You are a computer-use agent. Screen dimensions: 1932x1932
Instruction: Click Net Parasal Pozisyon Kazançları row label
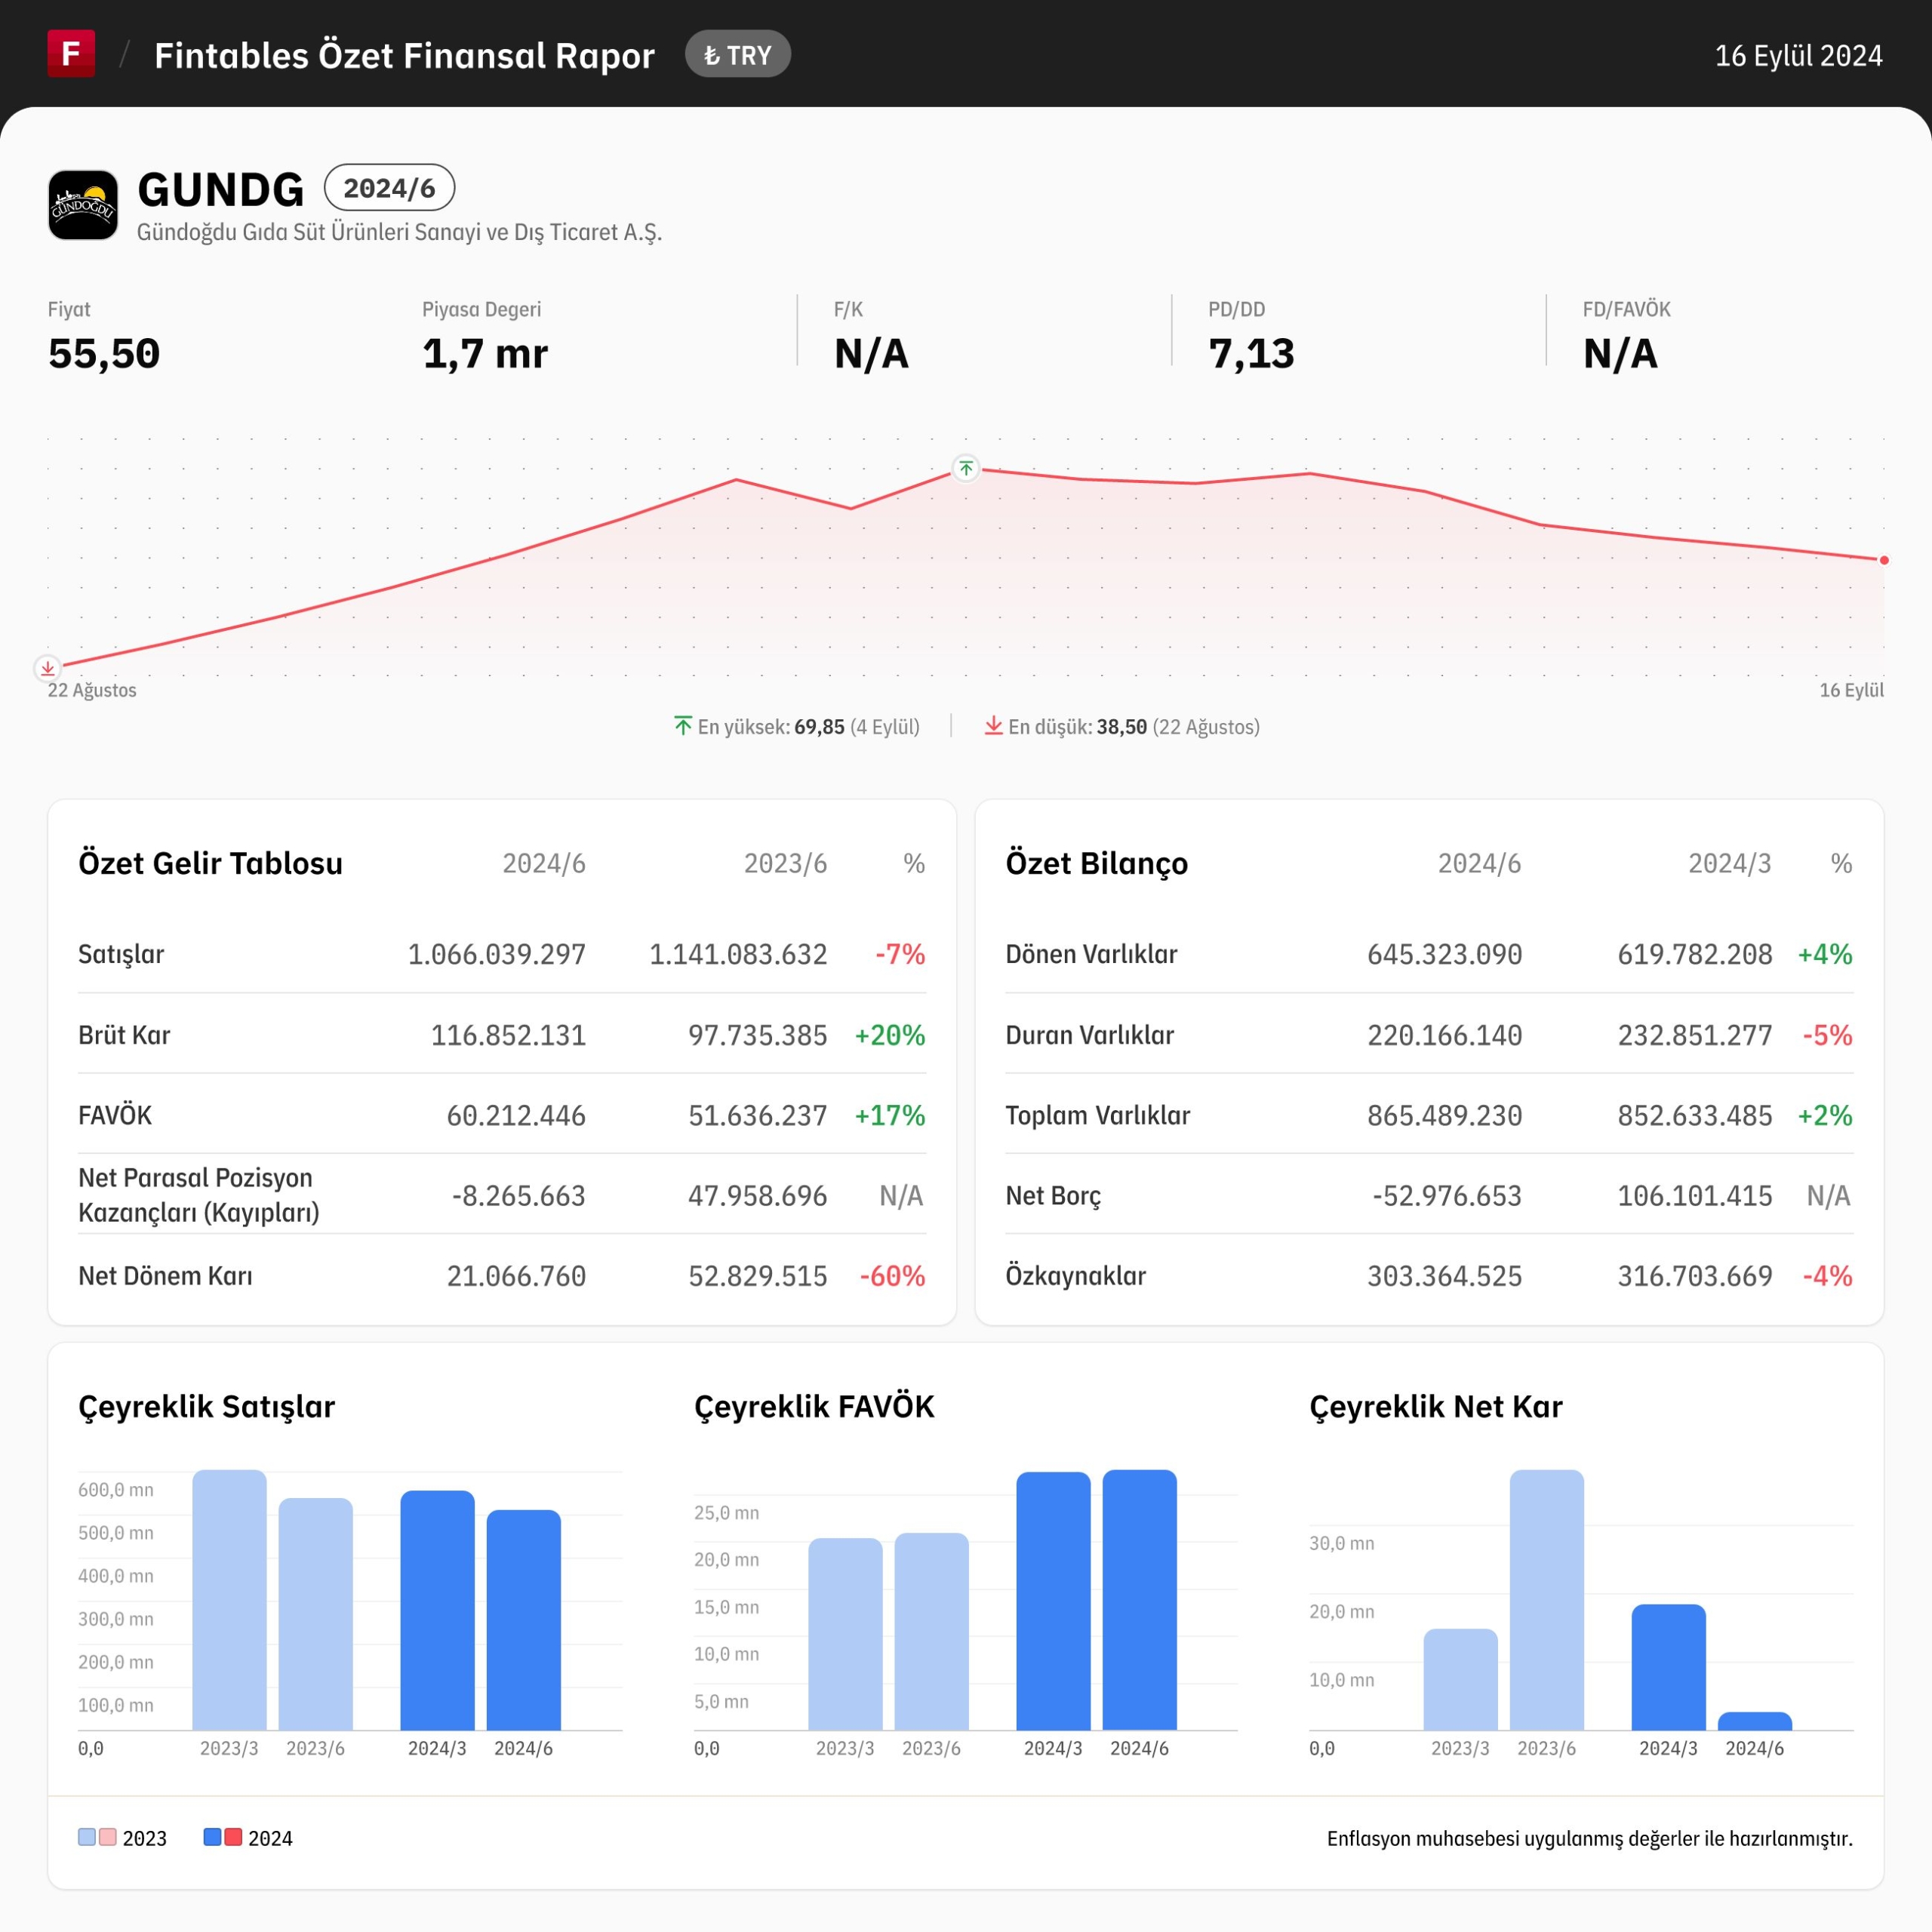click(x=199, y=1195)
